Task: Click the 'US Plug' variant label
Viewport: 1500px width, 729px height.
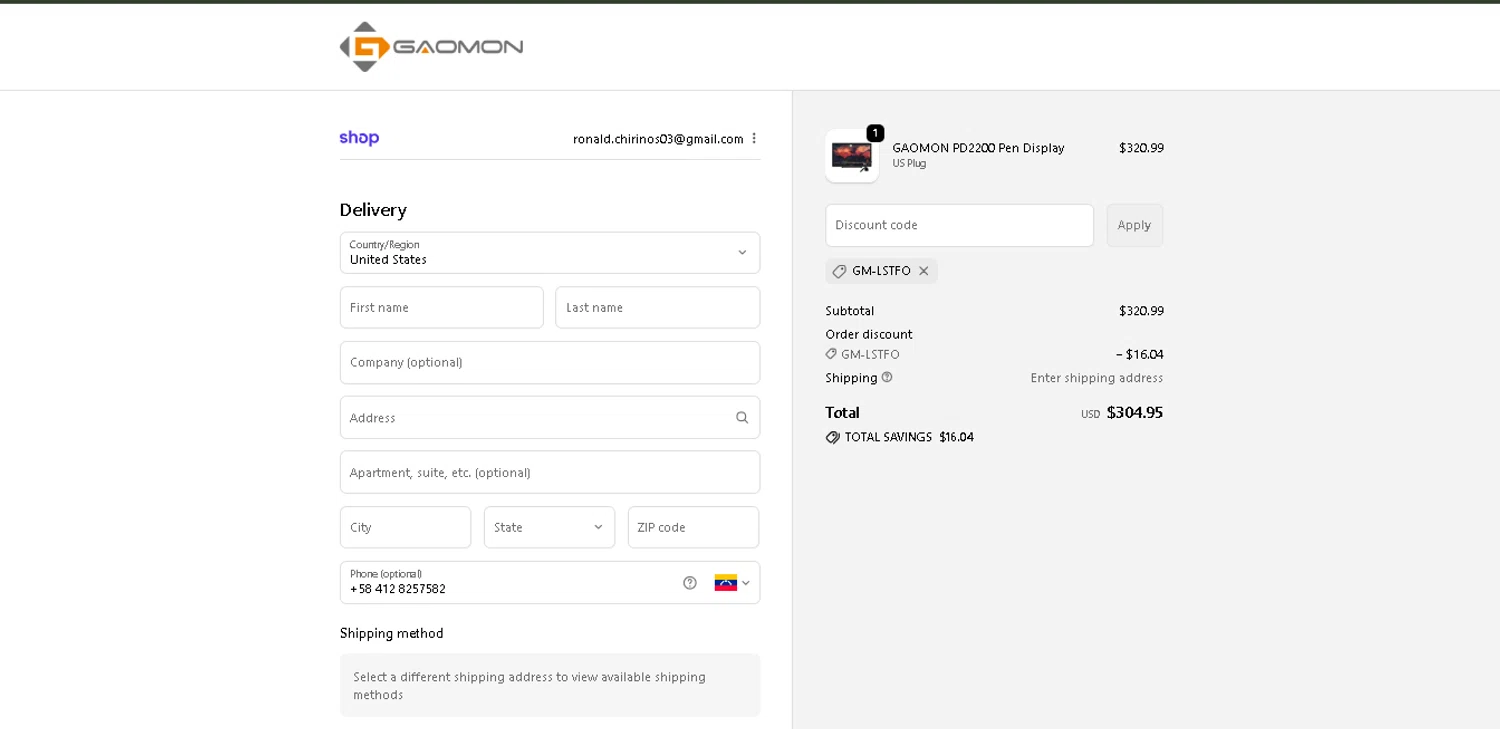Action: point(909,164)
